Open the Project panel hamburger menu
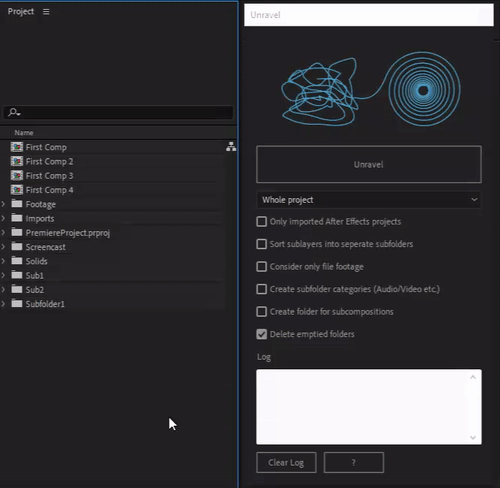This screenshot has width=500, height=488. pyautogui.click(x=46, y=12)
